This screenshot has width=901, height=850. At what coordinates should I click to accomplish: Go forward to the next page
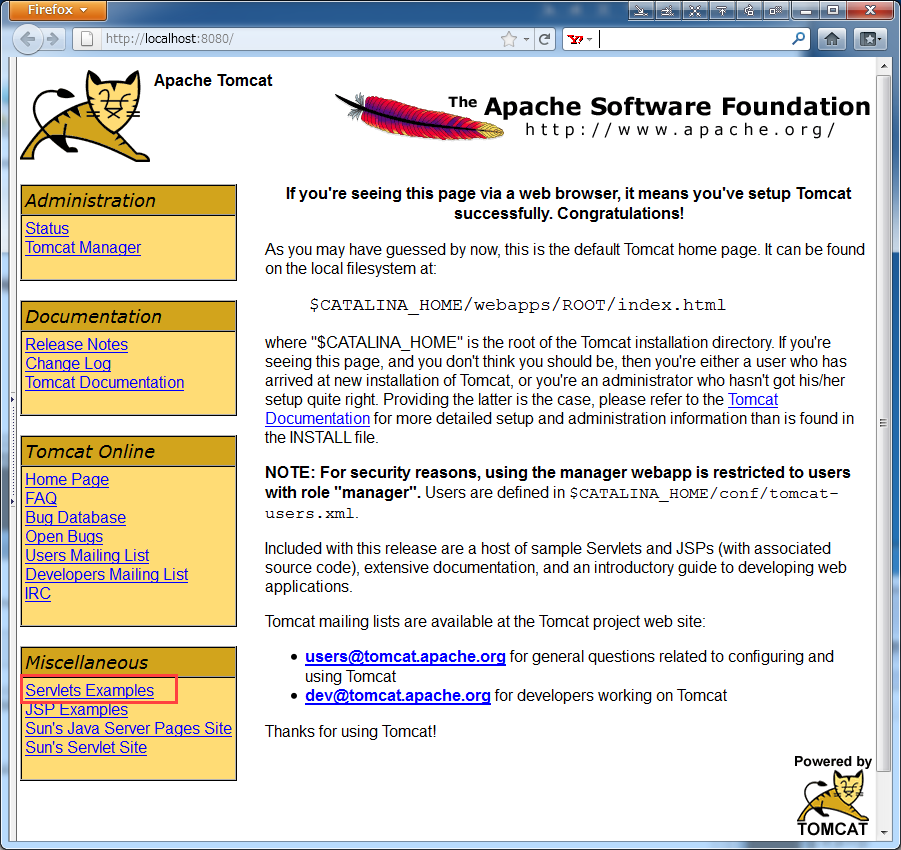[53, 39]
